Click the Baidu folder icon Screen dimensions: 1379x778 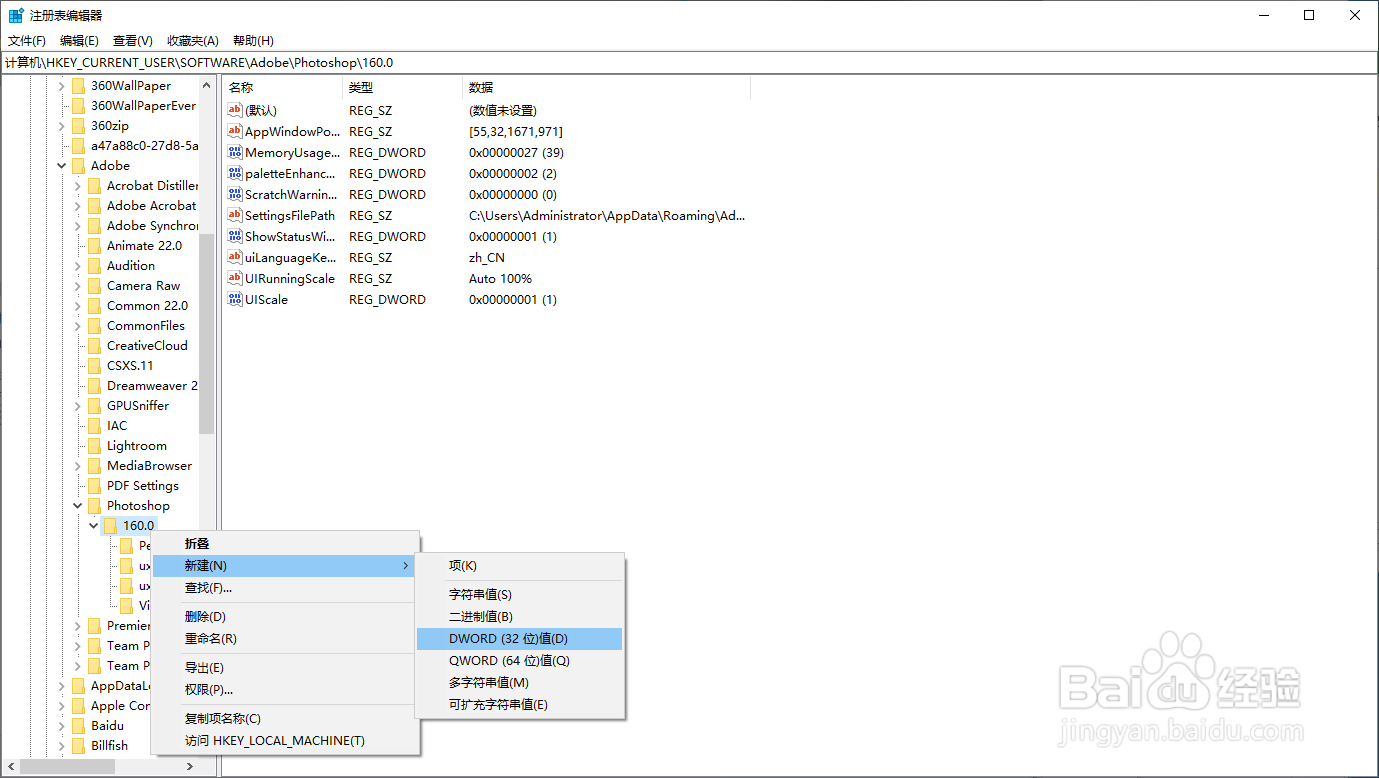[x=79, y=725]
